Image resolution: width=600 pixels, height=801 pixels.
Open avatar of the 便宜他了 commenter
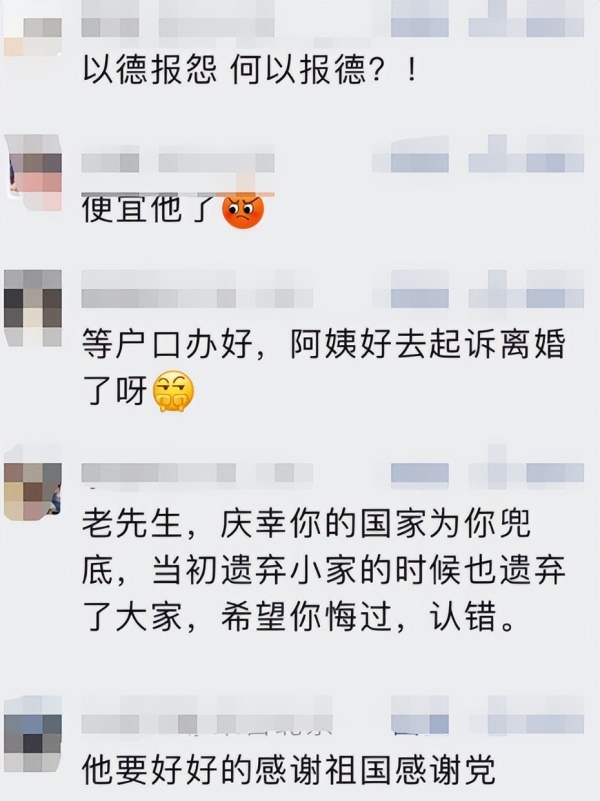pyautogui.click(x=33, y=173)
